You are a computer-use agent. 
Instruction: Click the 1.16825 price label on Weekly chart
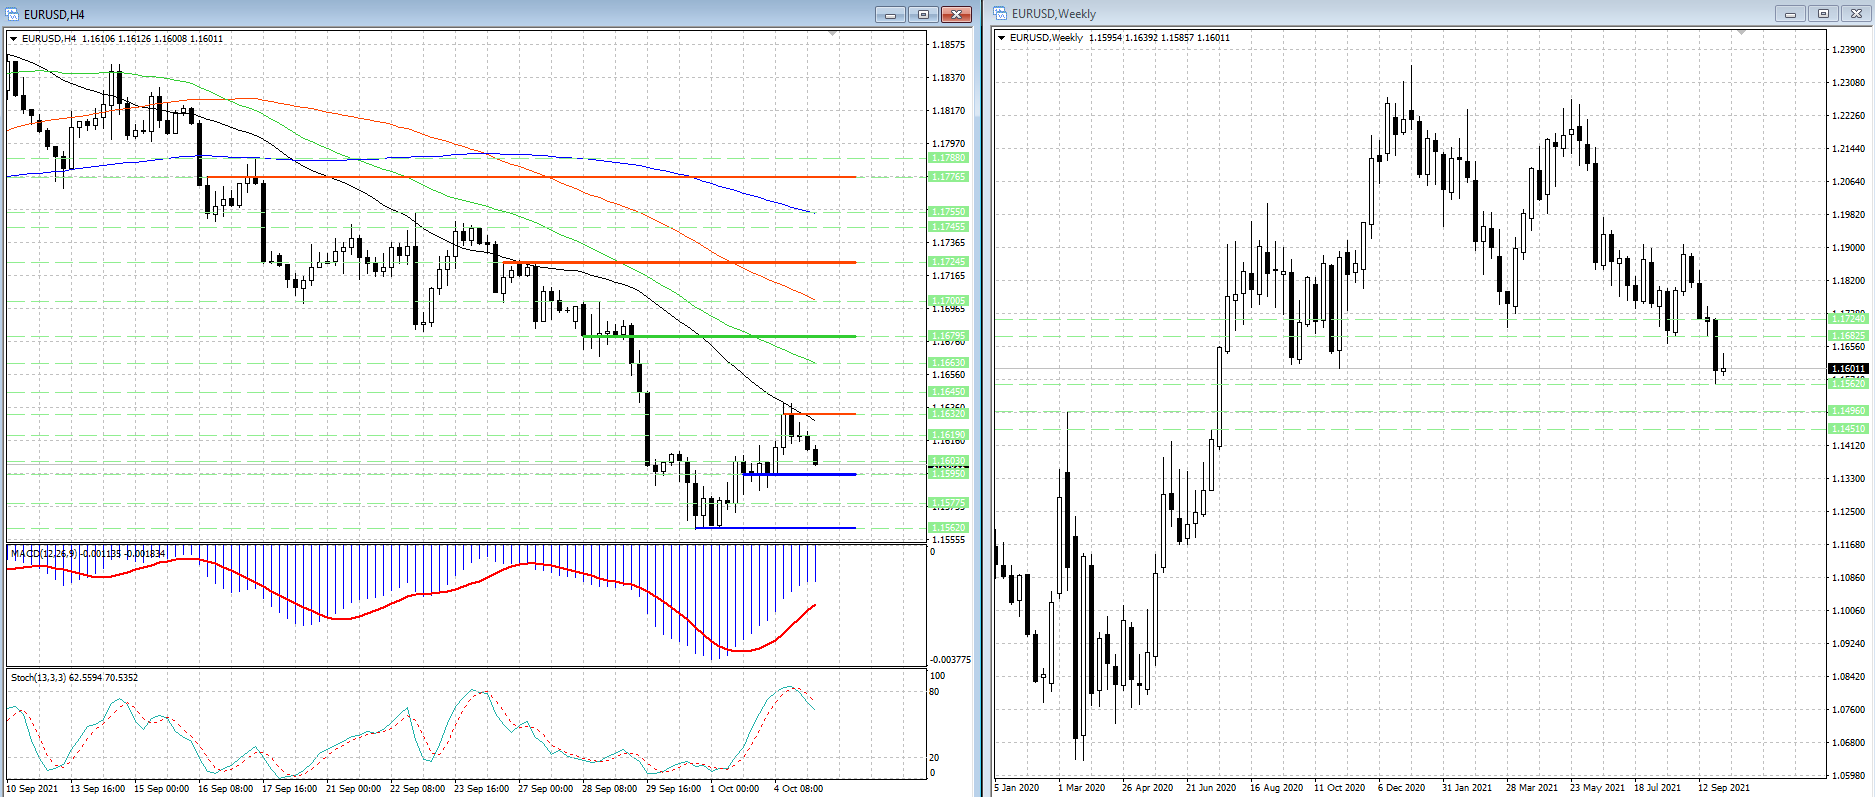click(1848, 336)
